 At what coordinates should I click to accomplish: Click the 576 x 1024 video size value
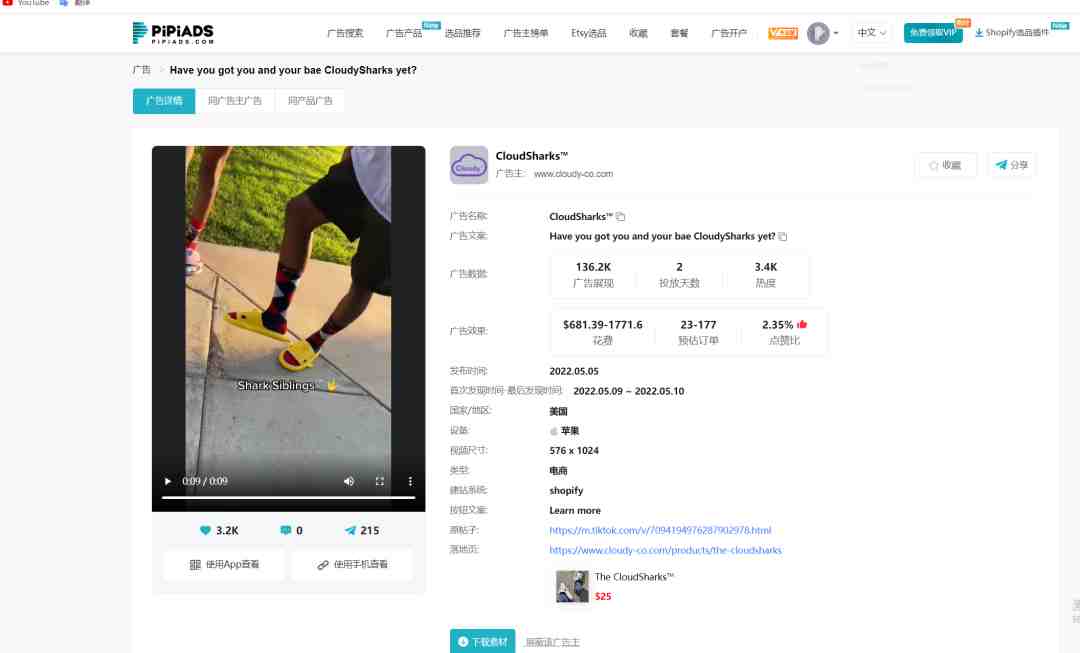point(574,450)
